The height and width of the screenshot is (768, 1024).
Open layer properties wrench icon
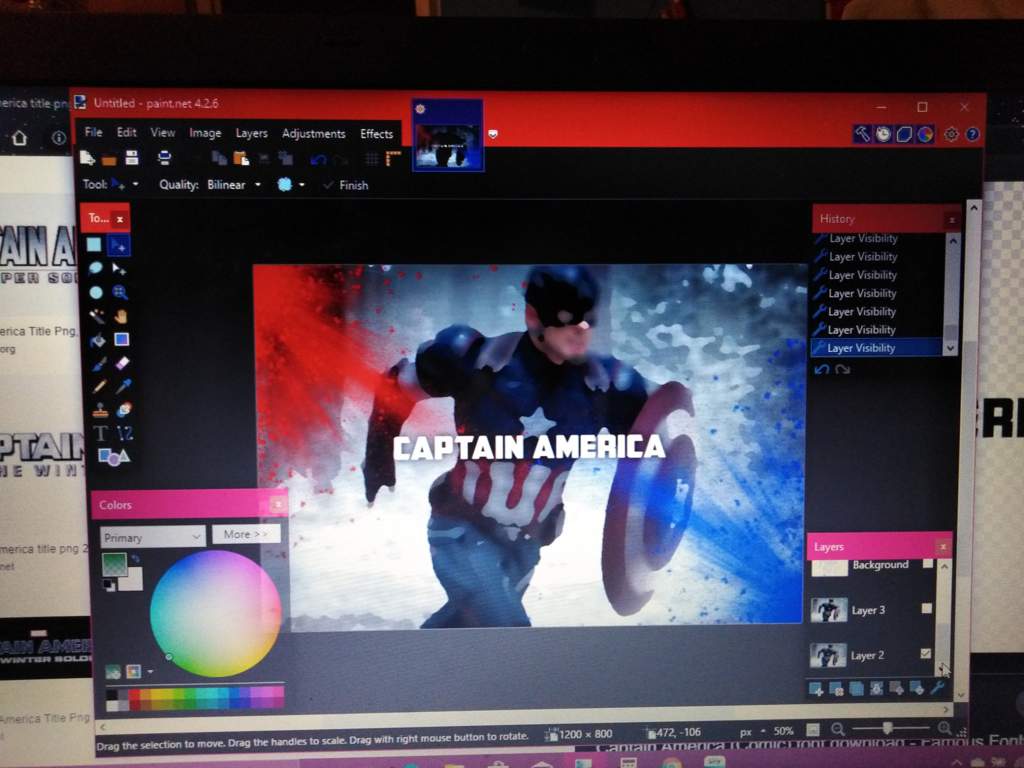click(x=937, y=688)
